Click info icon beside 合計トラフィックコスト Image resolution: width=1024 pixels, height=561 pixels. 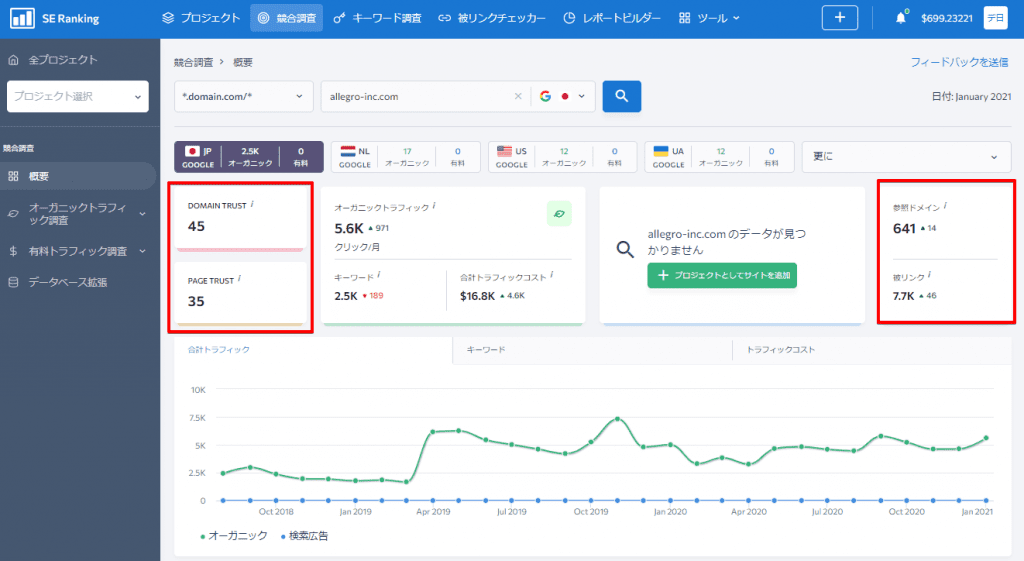pos(551,275)
